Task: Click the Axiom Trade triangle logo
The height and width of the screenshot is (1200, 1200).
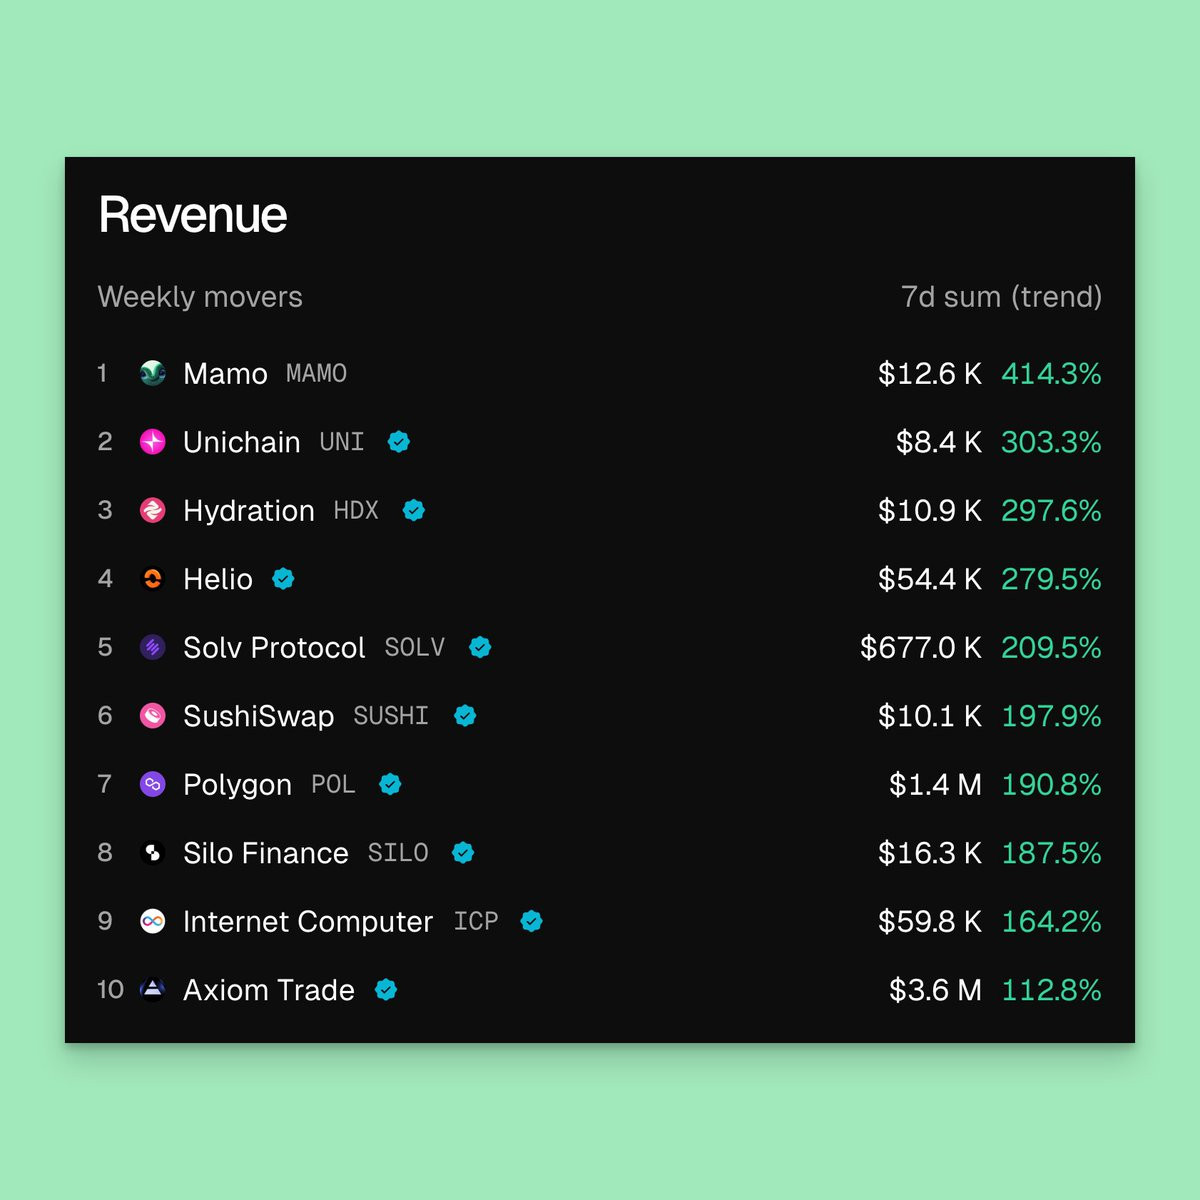Action: click(153, 990)
